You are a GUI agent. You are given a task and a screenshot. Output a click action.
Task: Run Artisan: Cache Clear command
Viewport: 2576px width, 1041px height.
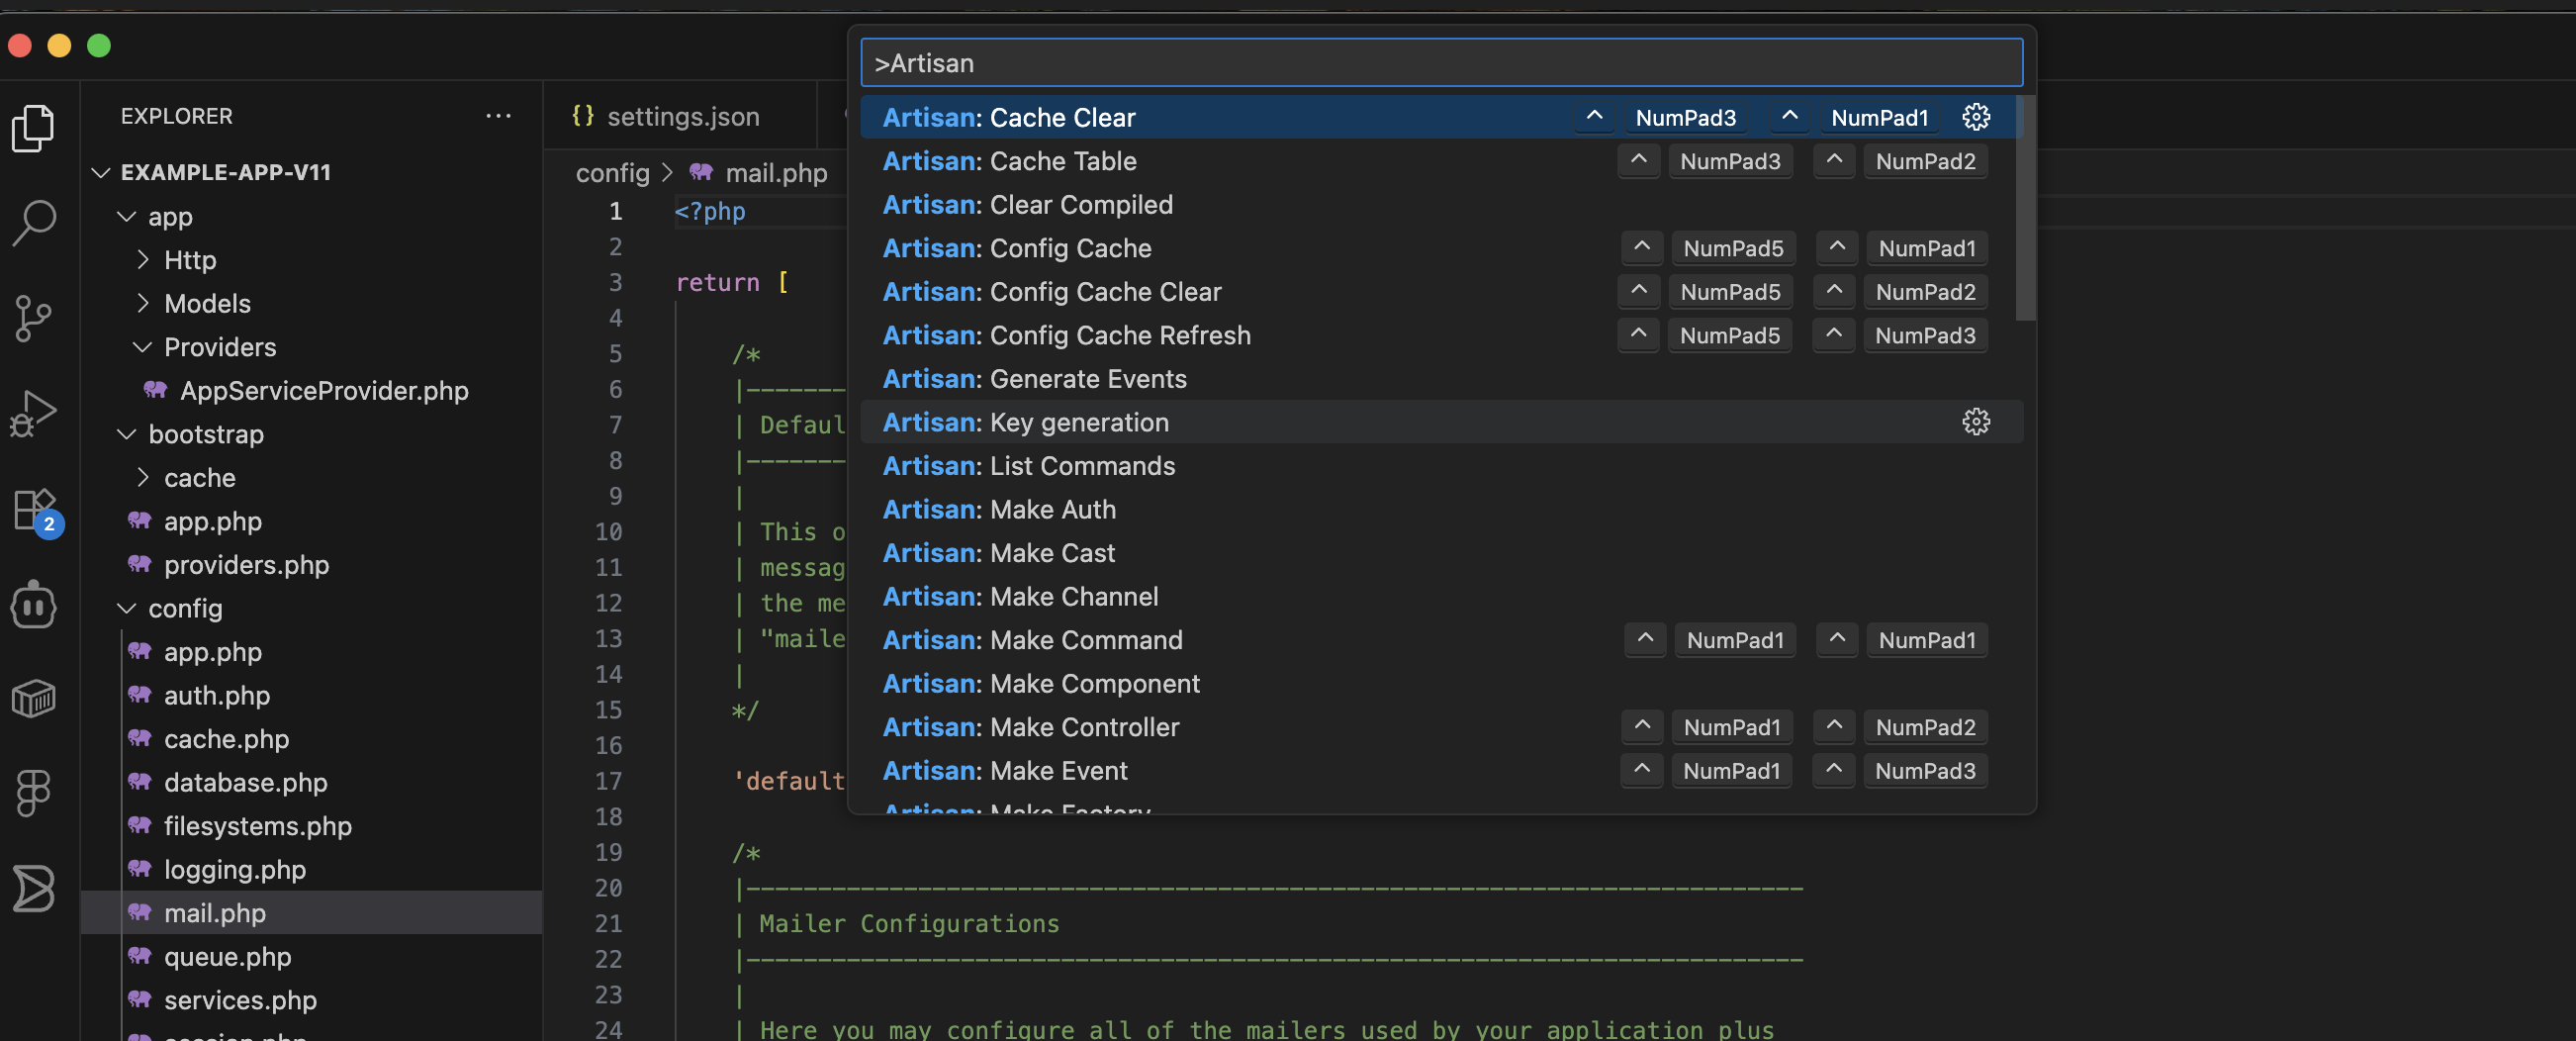pos(1440,117)
